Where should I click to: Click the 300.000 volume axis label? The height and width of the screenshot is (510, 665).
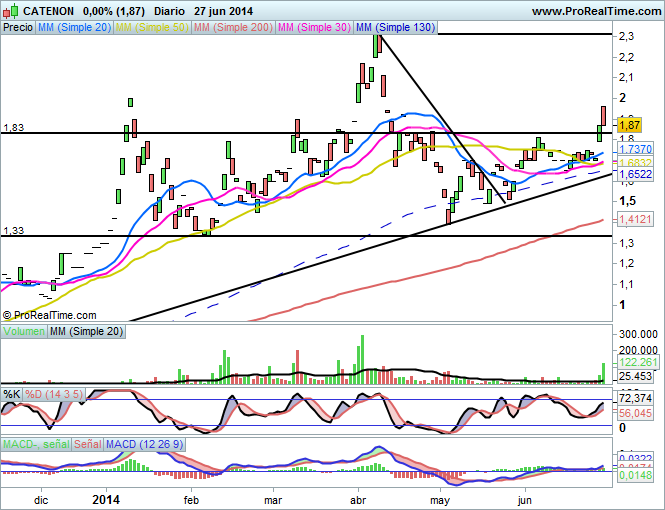[638, 334]
